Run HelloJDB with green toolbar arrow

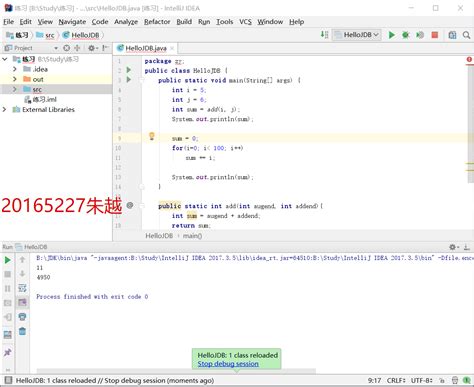(x=392, y=35)
